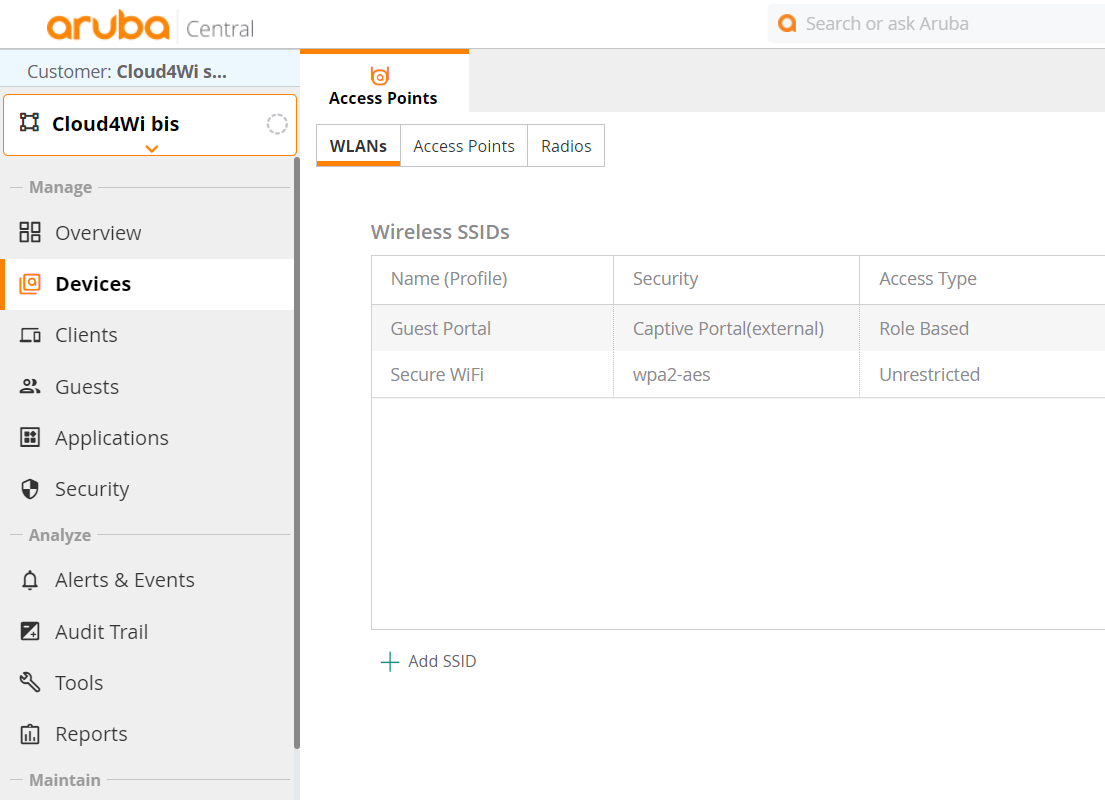Click the sidebar vertical scrollbar
Image resolution: width=1105 pixels, height=800 pixels.
[296, 450]
